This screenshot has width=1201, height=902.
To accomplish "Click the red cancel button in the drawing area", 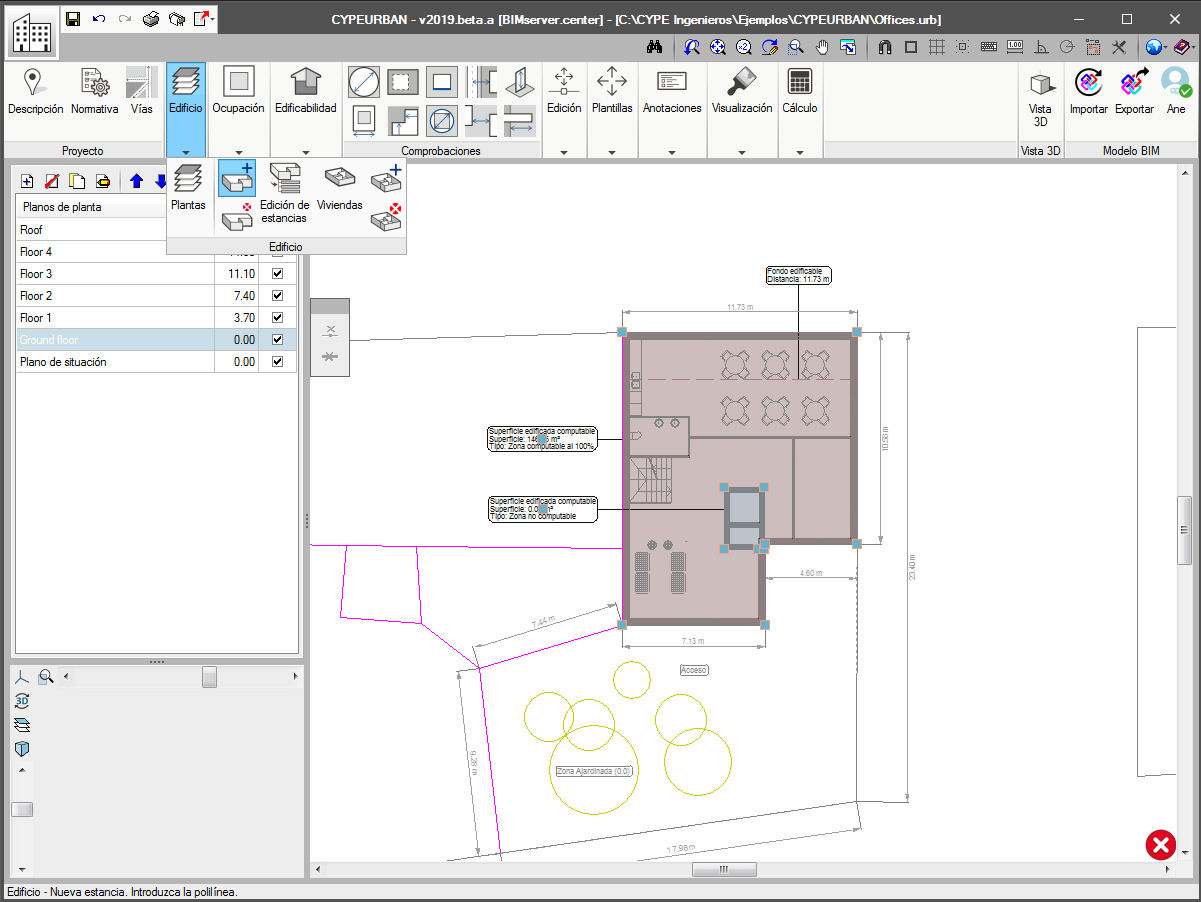I will 1160,845.
